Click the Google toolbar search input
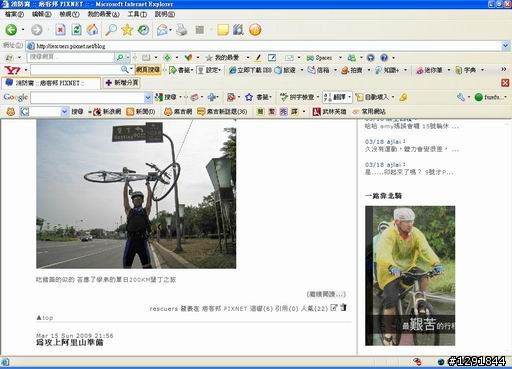512x369 pixels. (x=88, y=98)
